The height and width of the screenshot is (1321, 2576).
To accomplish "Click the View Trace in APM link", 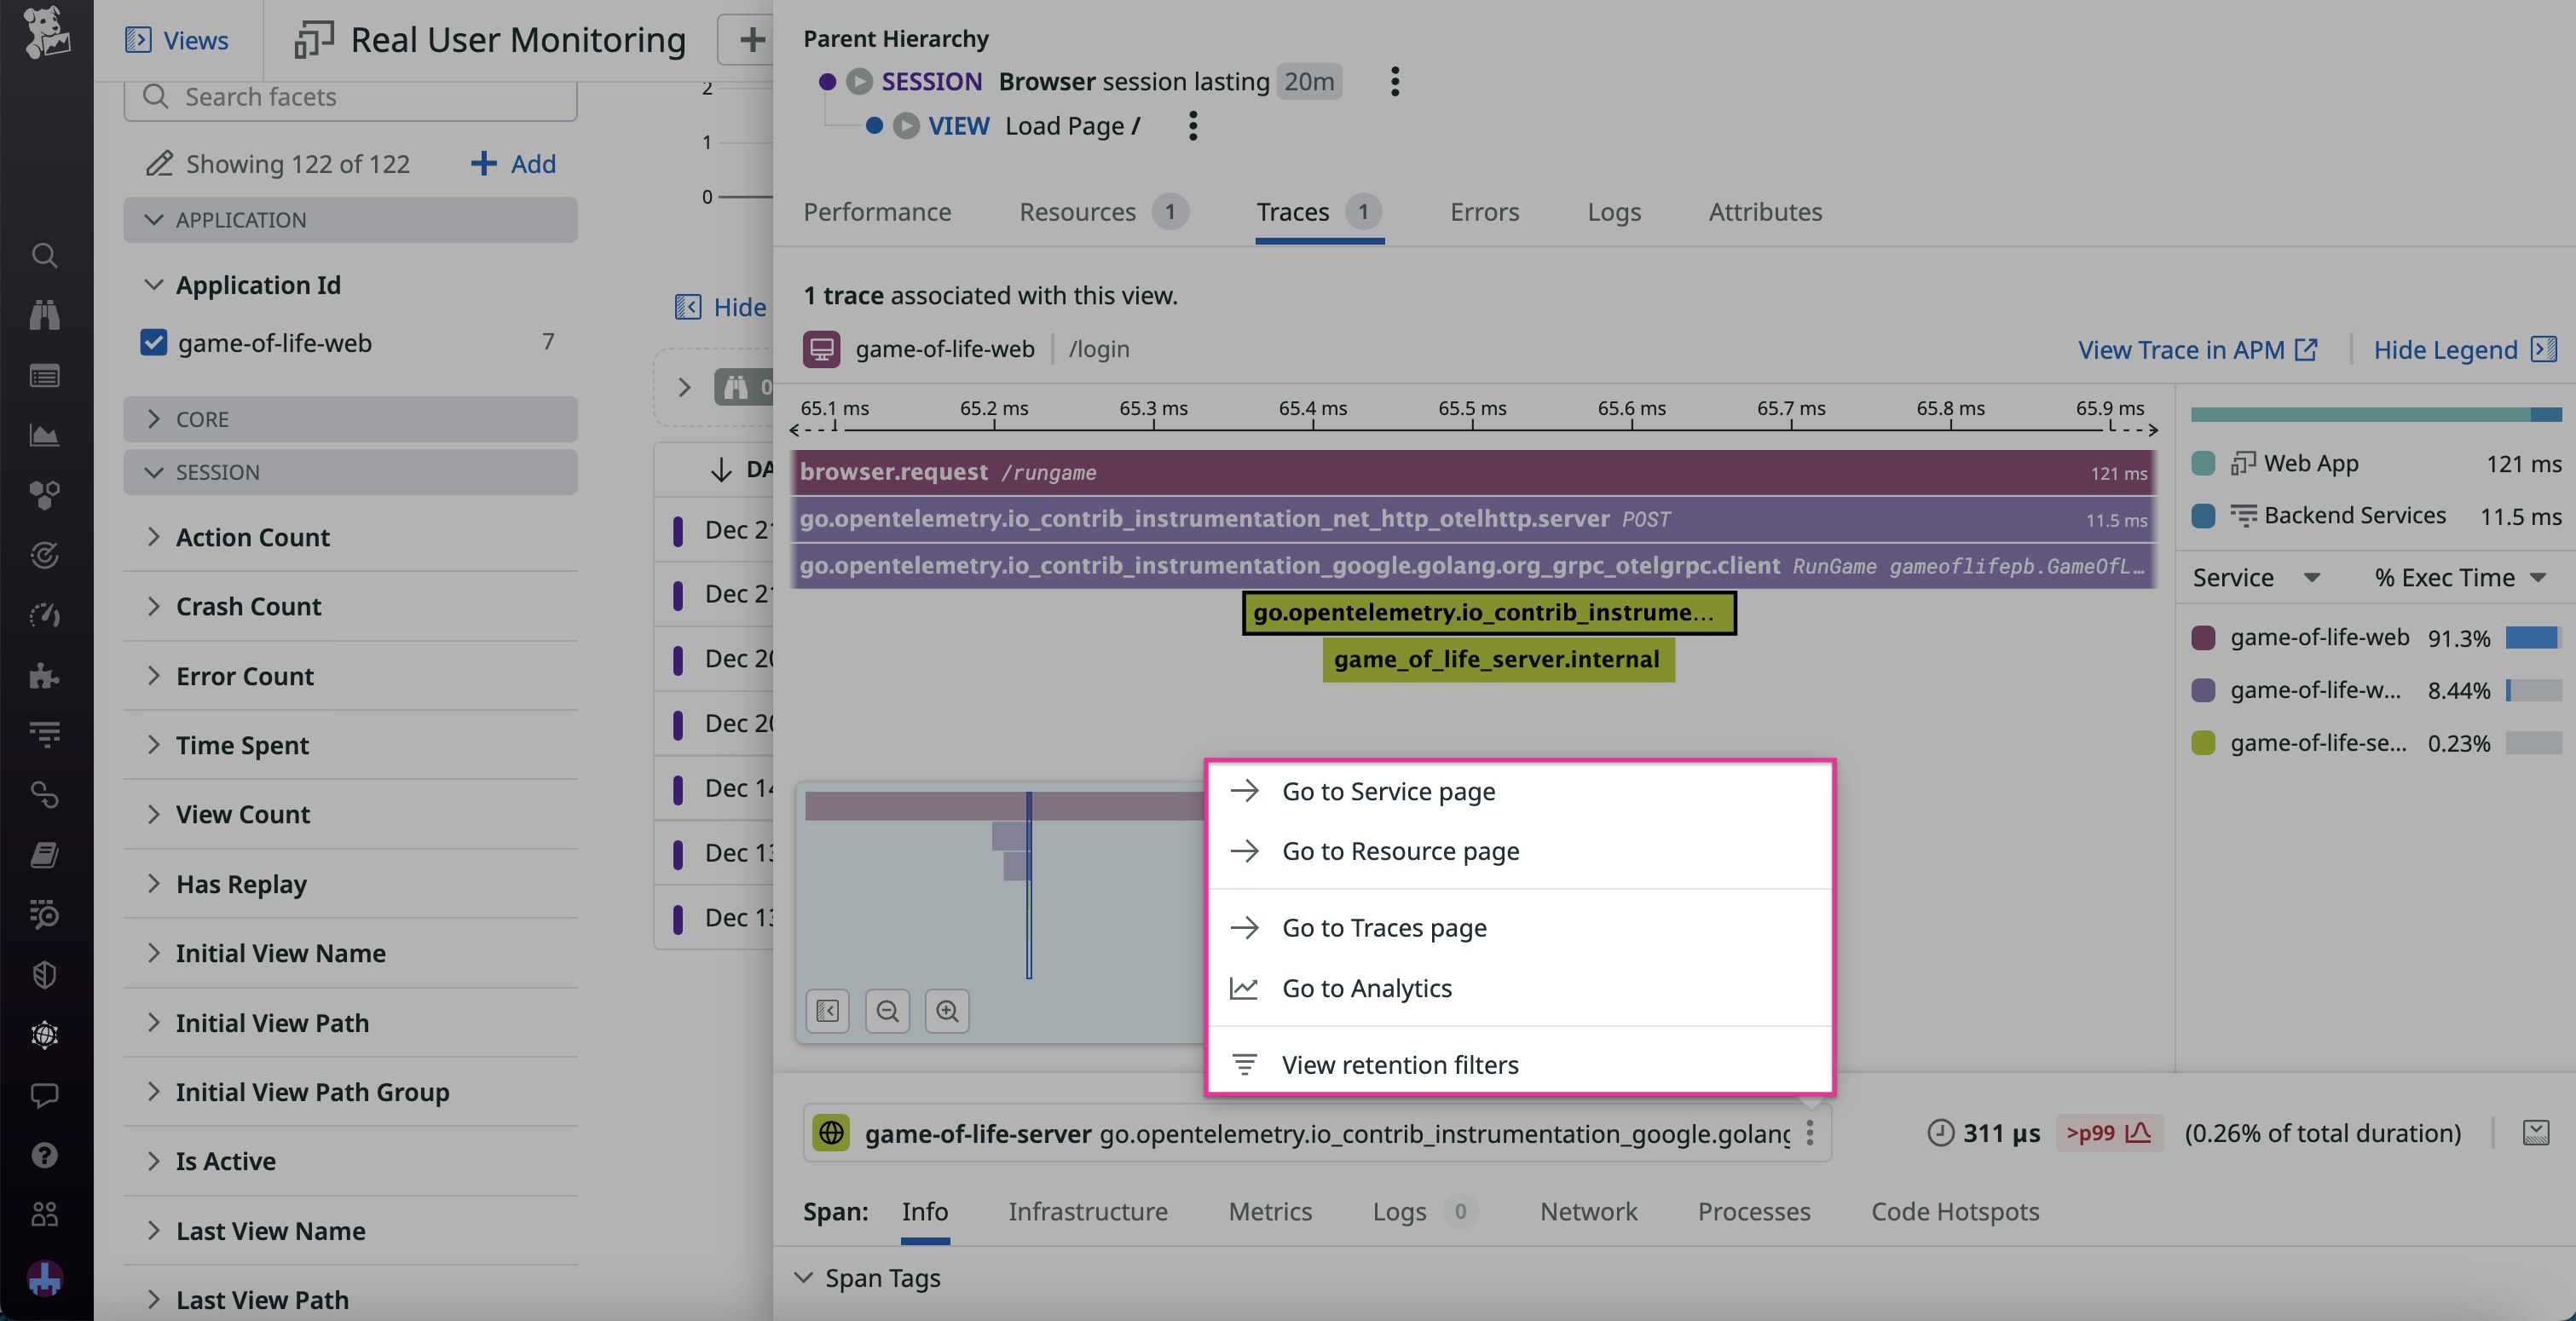I will (x=2183, y=349).
